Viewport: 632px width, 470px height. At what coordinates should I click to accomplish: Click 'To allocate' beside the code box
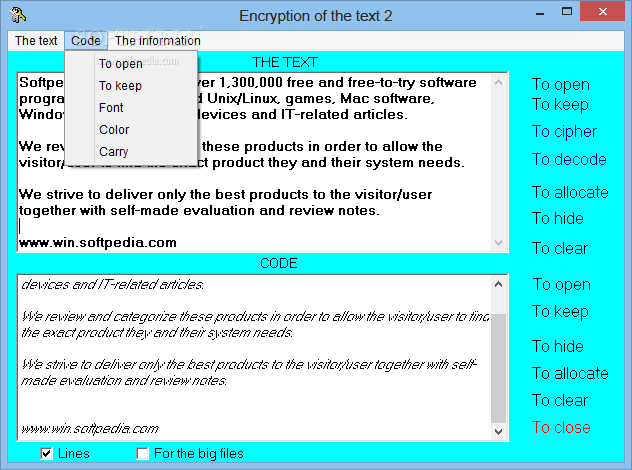570,373
